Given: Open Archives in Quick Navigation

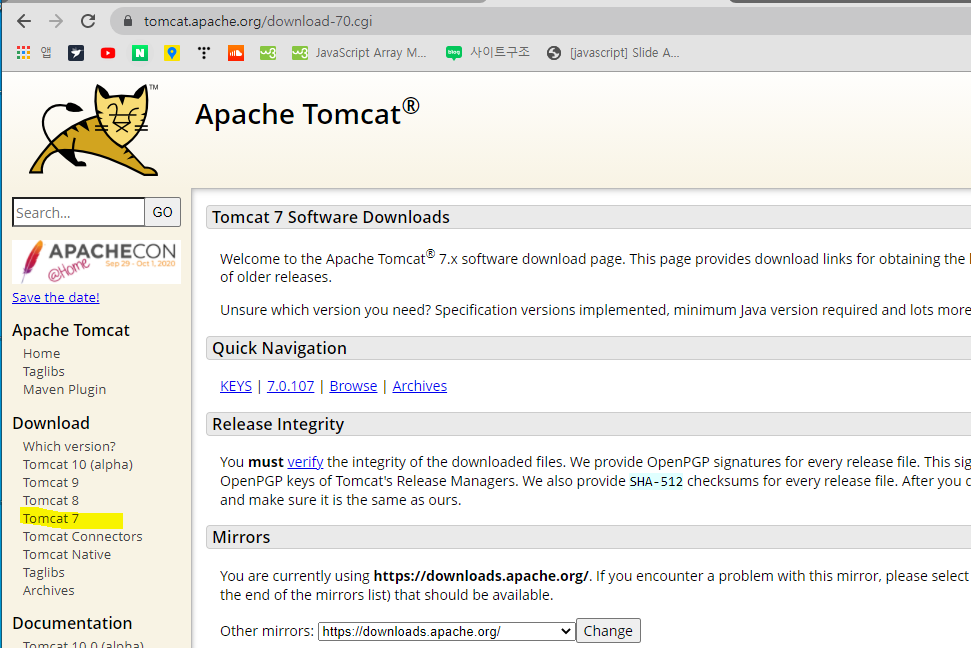Looking at the screenshot, I should point(419,386).
